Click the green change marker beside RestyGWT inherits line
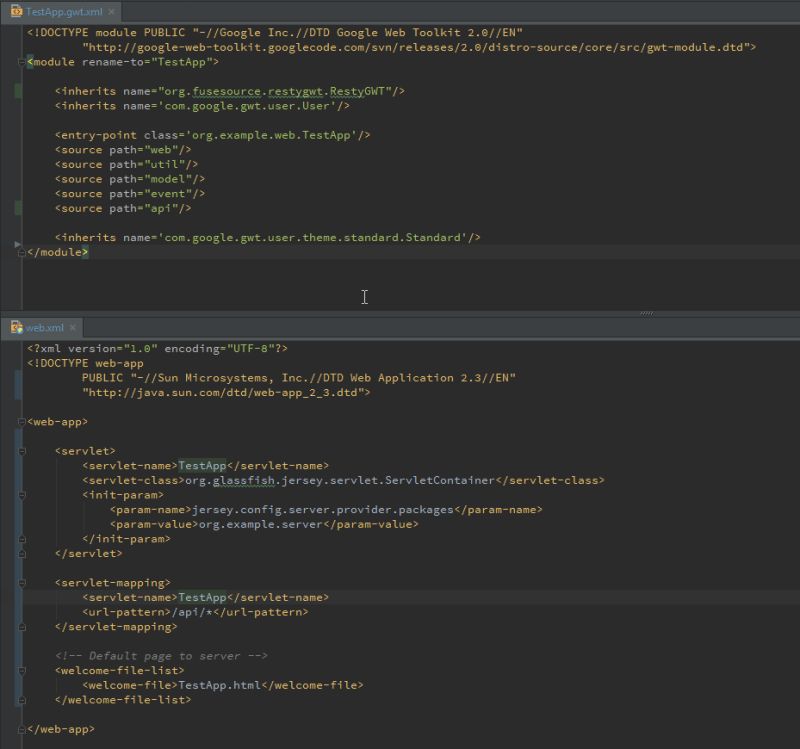The height and width of the screenshot is (749, 800). pyautogui.click(x=18, y=91)
